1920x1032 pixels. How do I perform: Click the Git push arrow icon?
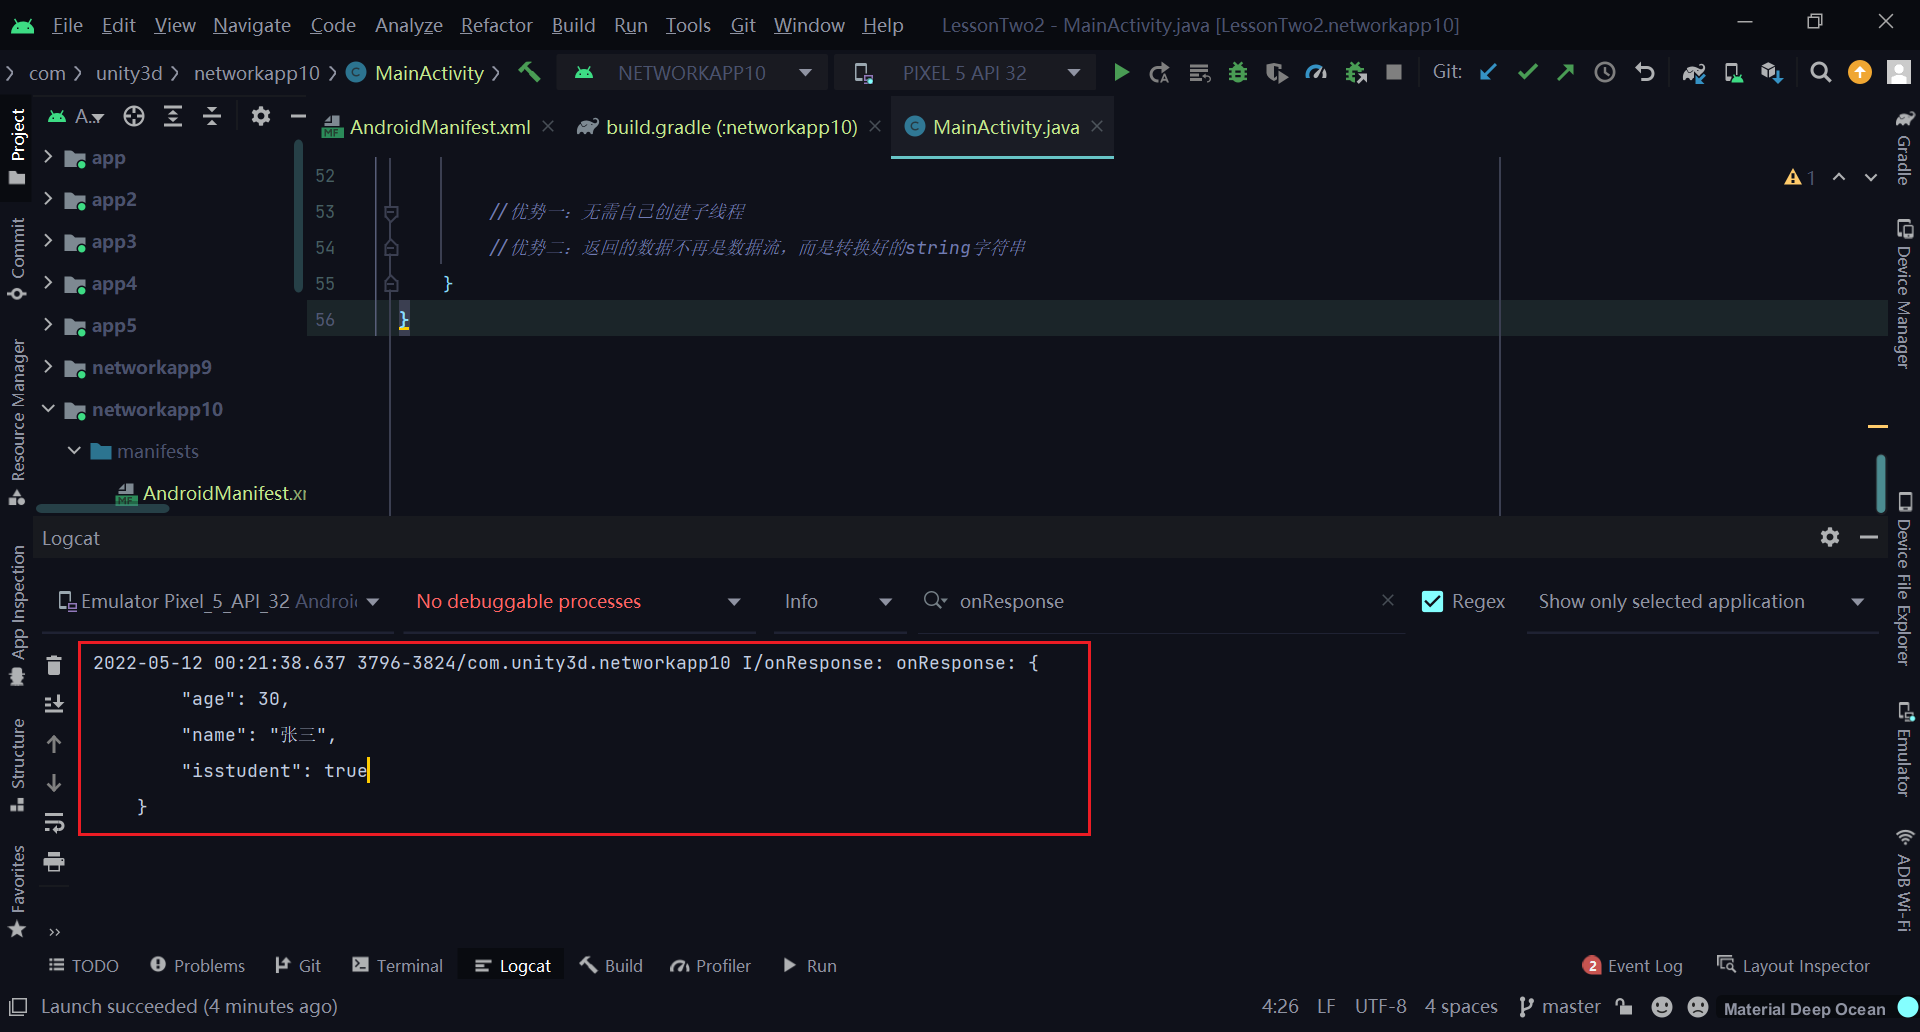(1566, 72)
